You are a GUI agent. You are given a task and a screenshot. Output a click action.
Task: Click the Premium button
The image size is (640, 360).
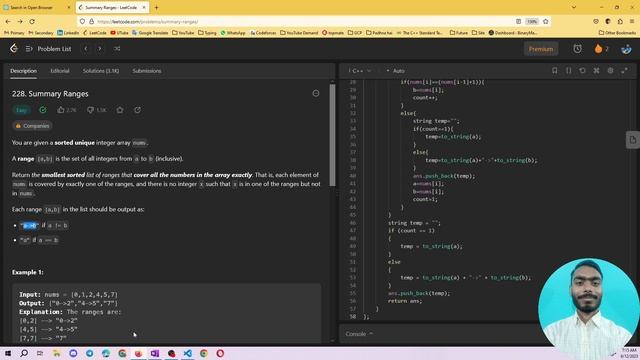(x=541, y=49)
